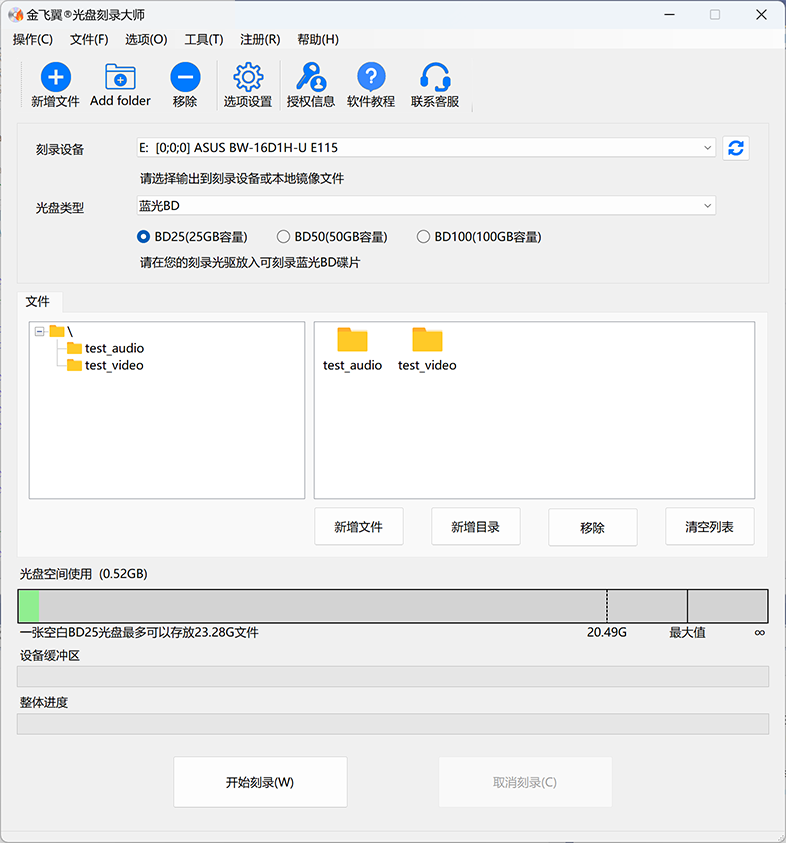Switch to the 文件 tab
Viewport: 786px width, 843px height.
click(x=38, y=302)
